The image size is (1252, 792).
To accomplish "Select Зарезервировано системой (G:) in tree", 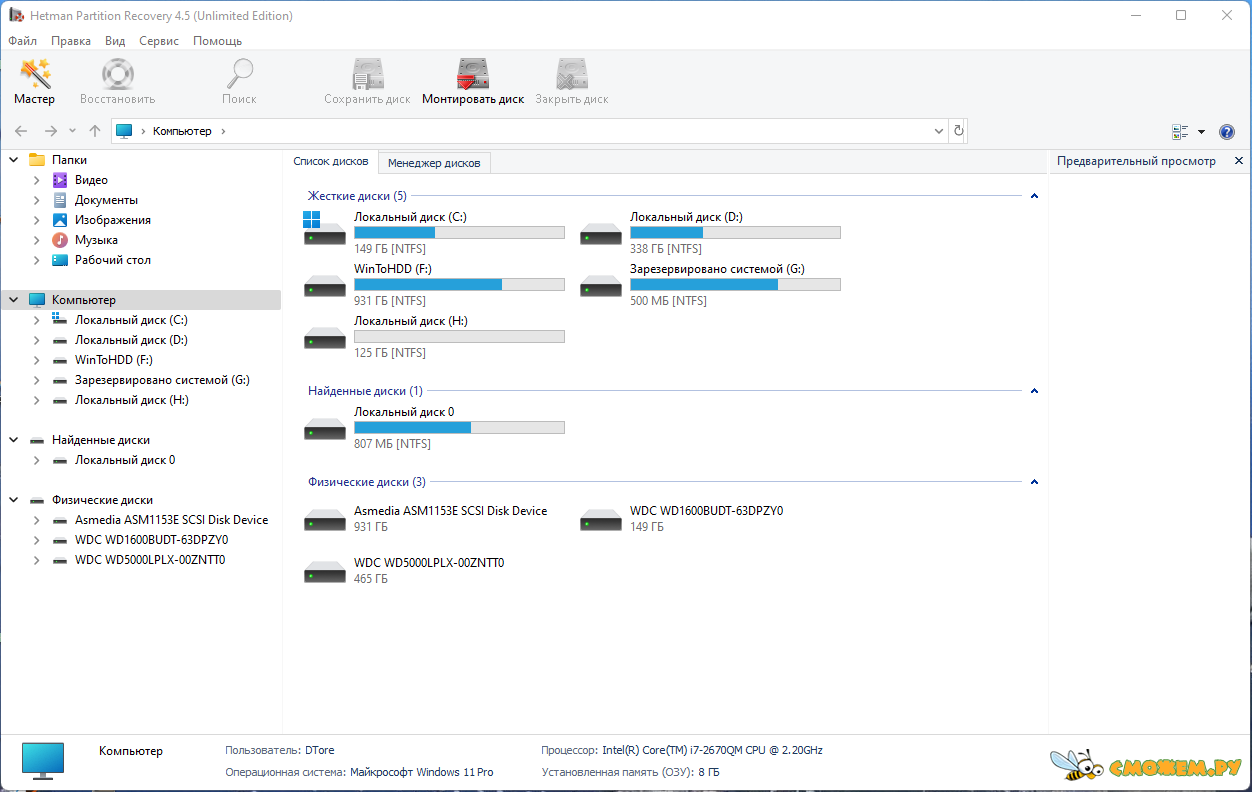I will (162, 380).
